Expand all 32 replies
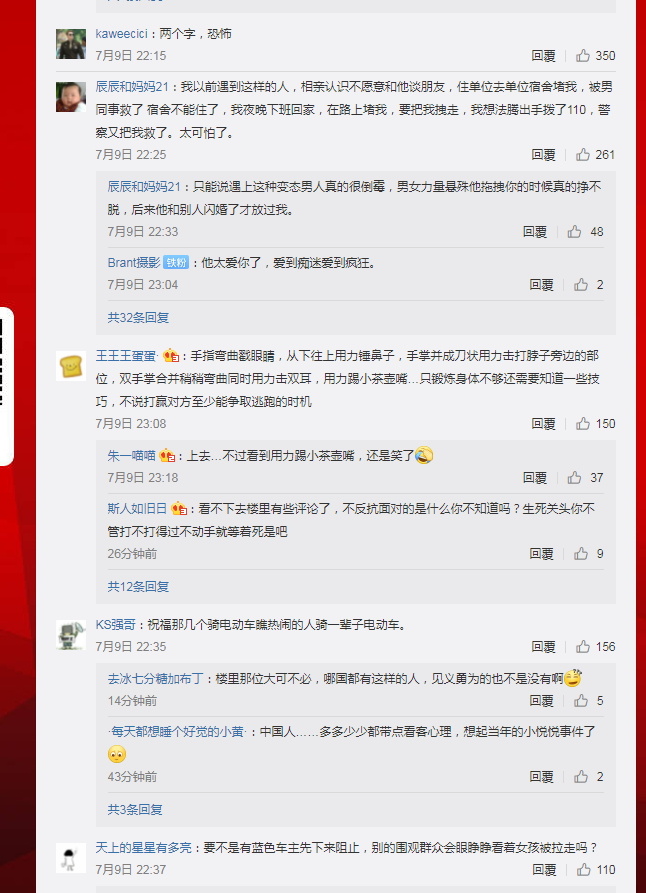Viewport: 646px width, 893px height. (x=138, y=317)
